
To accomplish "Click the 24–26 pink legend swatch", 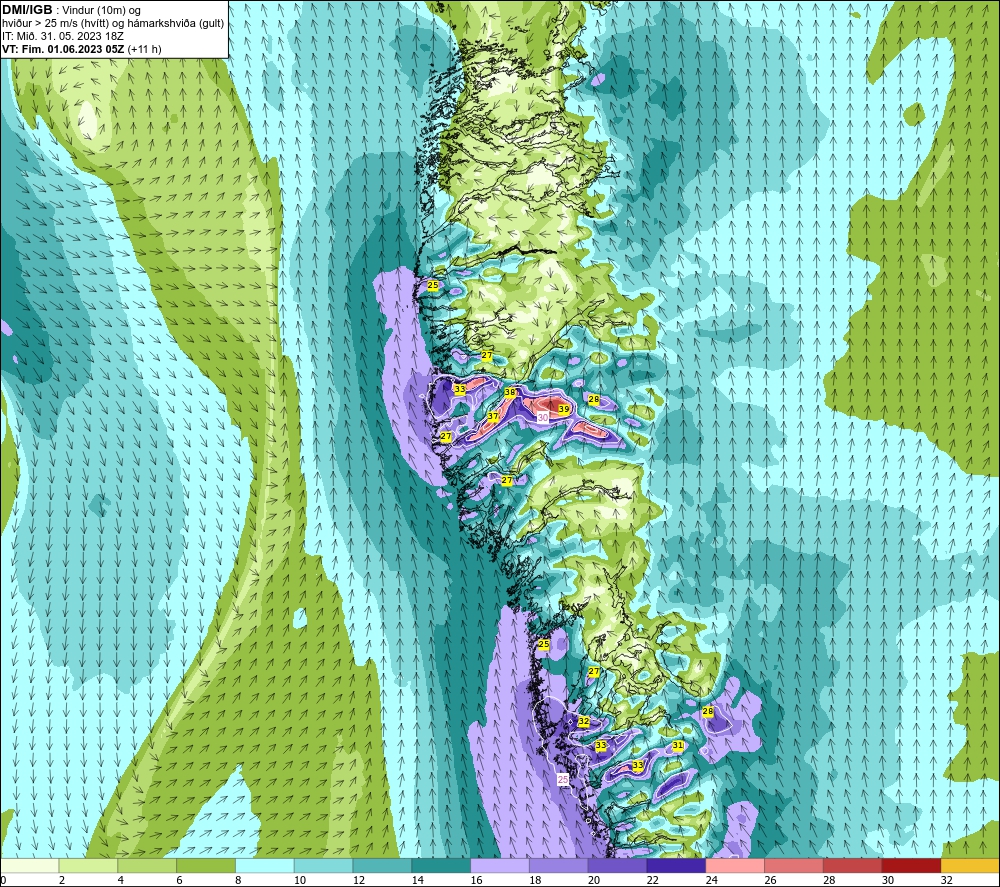I will 735,865.
